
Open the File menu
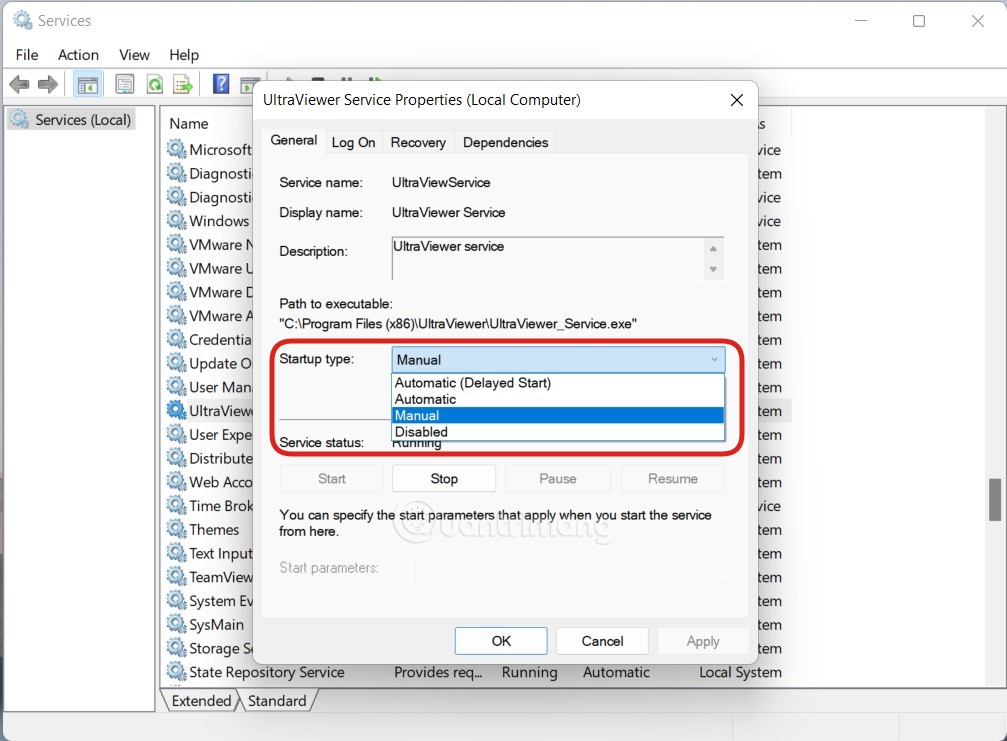27,55
